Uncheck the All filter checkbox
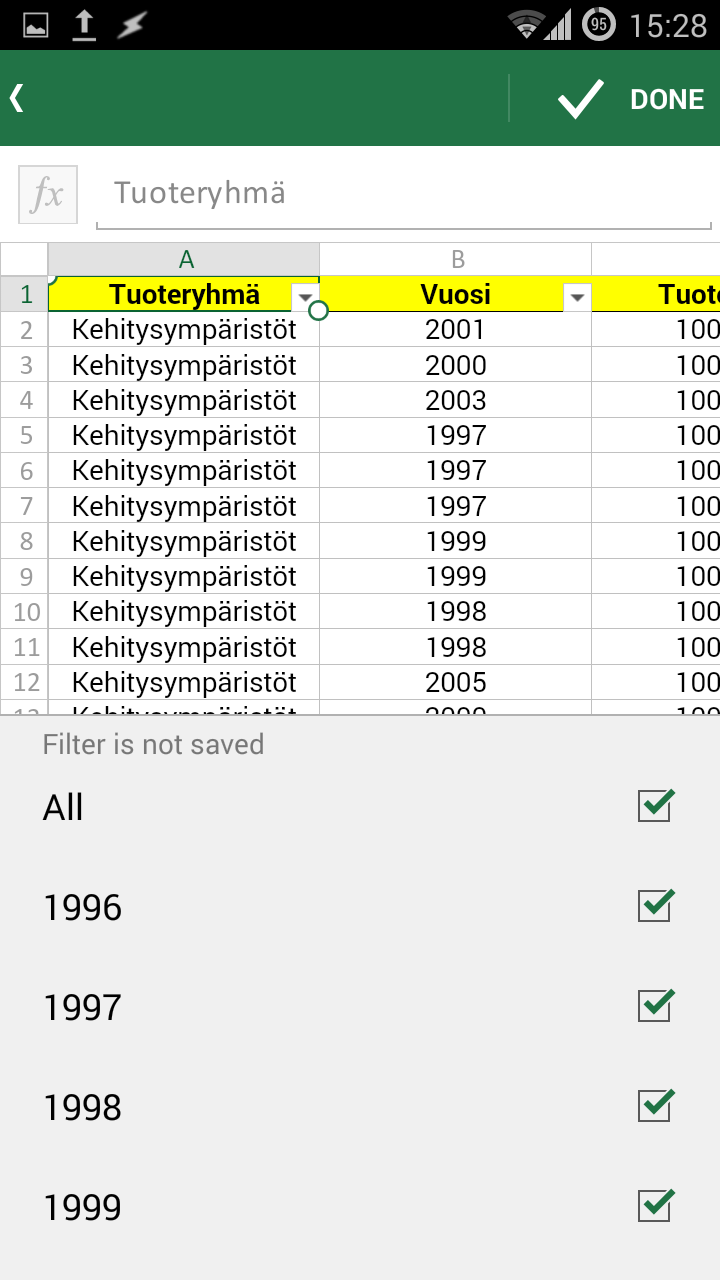 [x=655, y=806]
